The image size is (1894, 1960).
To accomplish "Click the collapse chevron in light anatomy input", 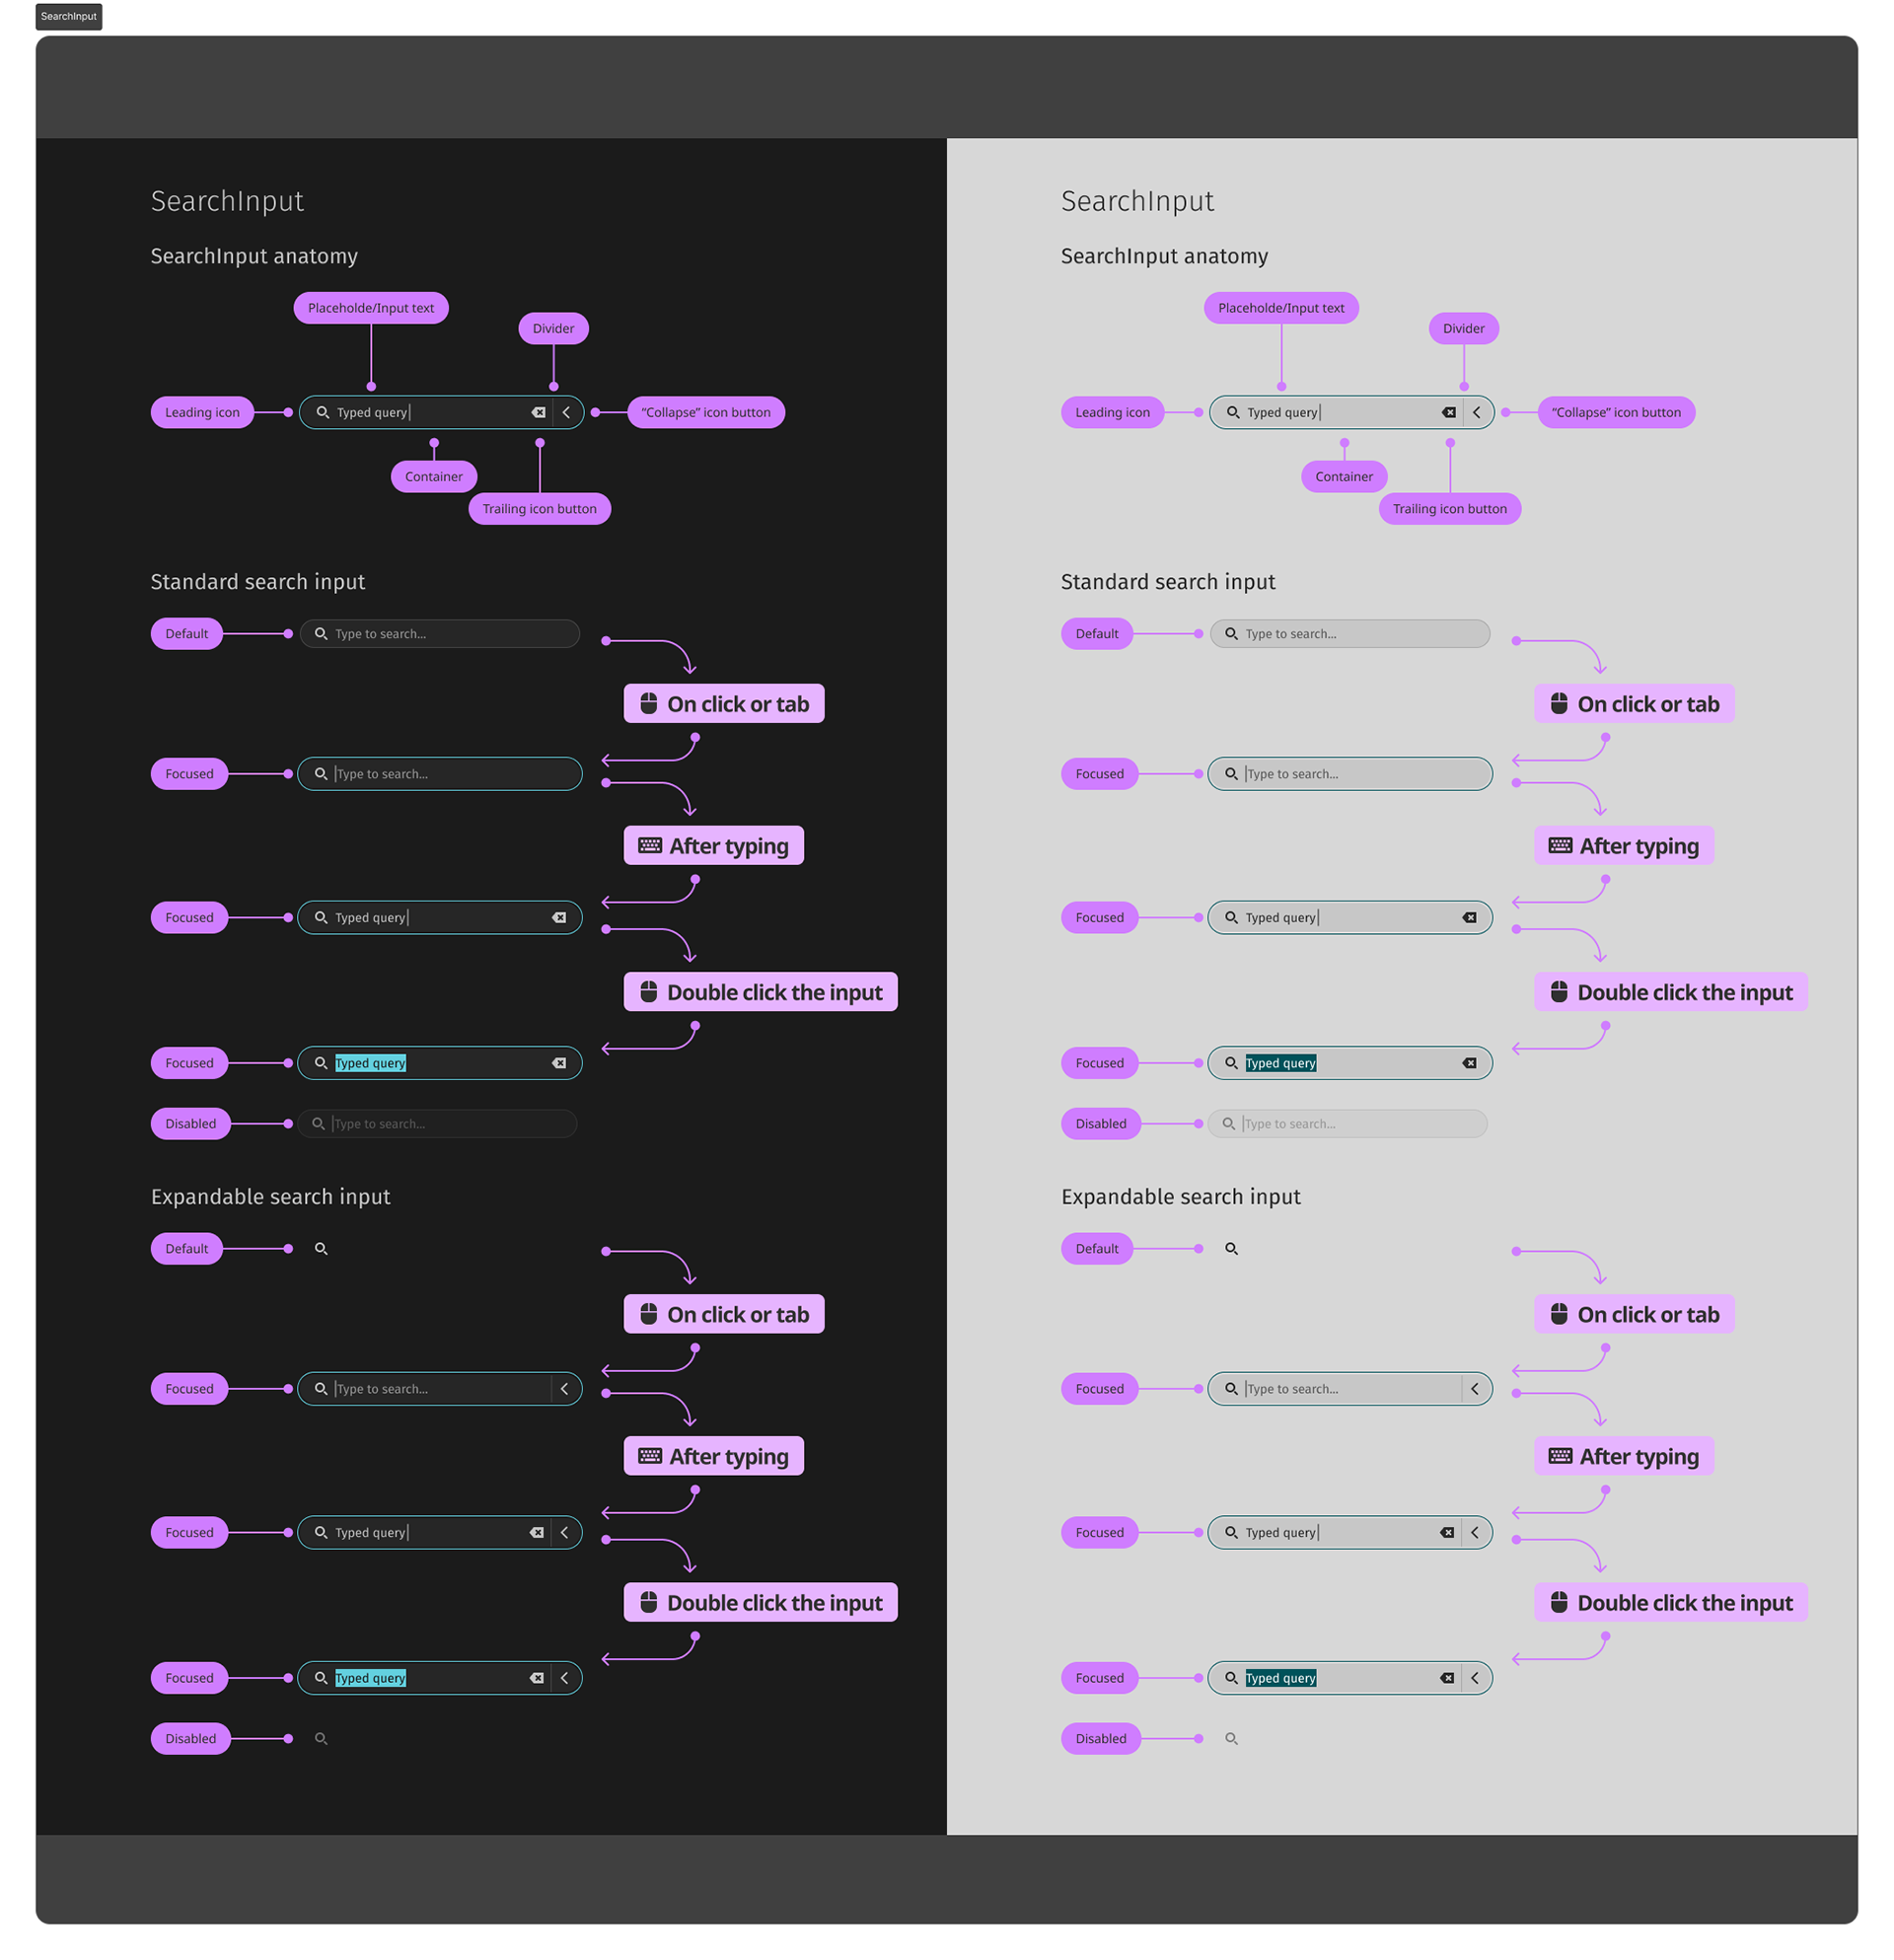I will pyautogui.click(x=1476, y=412).
